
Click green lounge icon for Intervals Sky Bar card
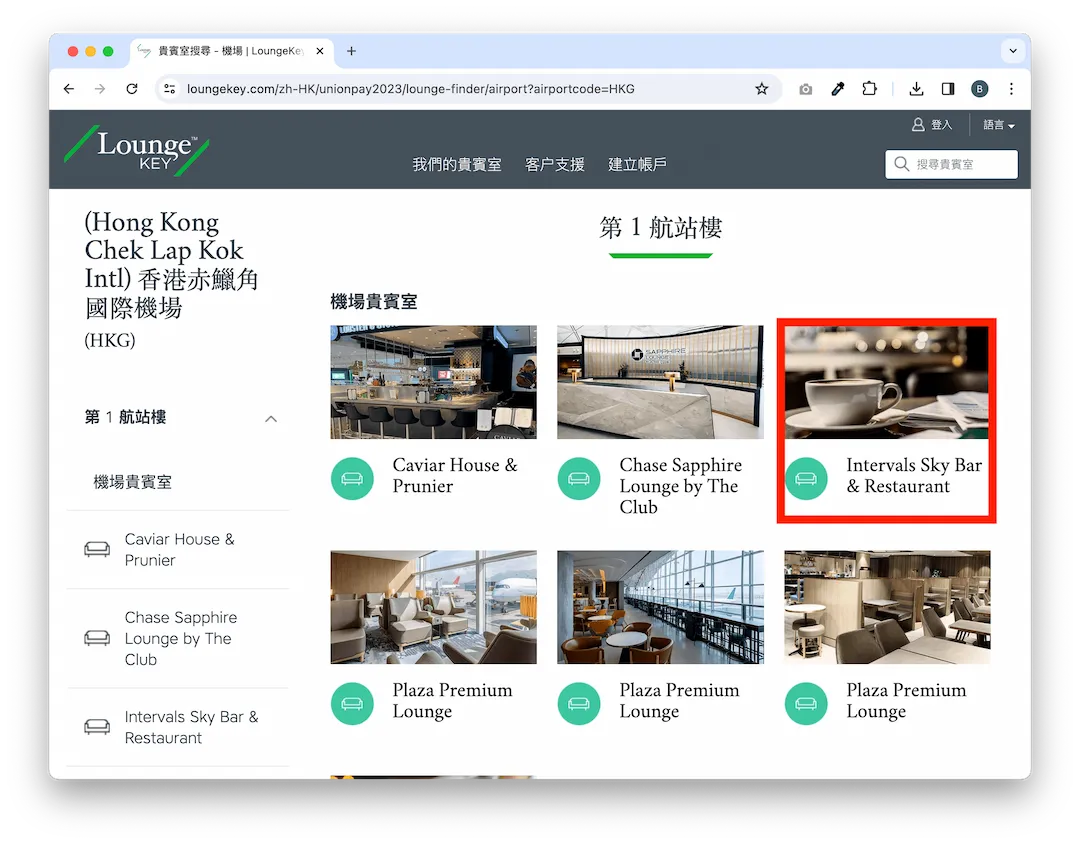(x=806, y=478)
